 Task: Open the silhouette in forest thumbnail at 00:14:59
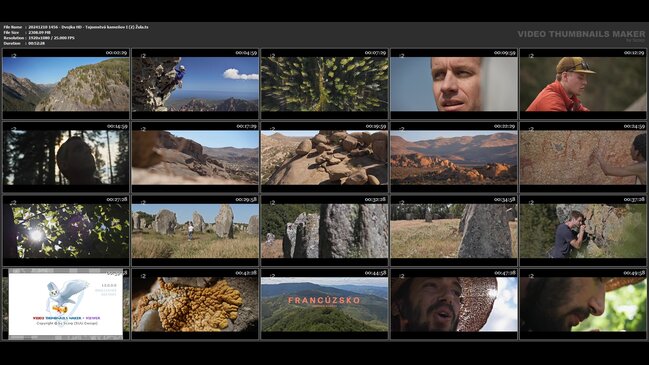[66, 157]
